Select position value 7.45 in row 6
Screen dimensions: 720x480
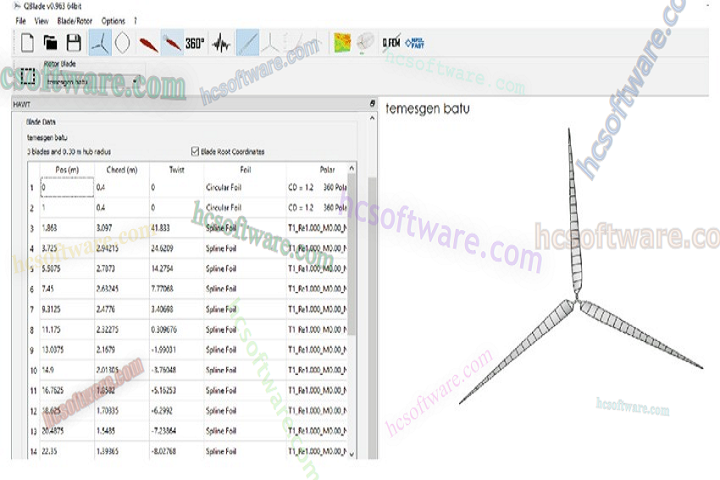[x=67, y=288]
